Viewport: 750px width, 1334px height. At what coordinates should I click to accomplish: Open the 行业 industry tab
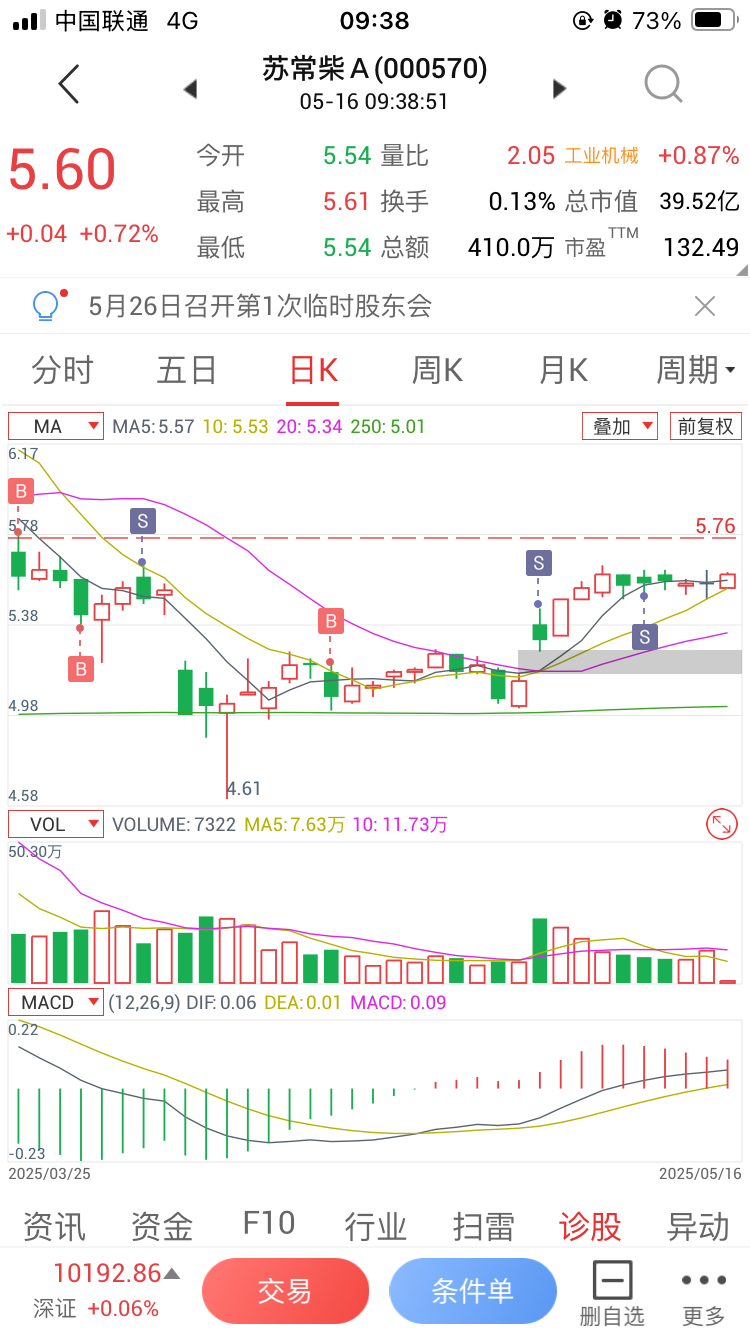point(376,1226)
